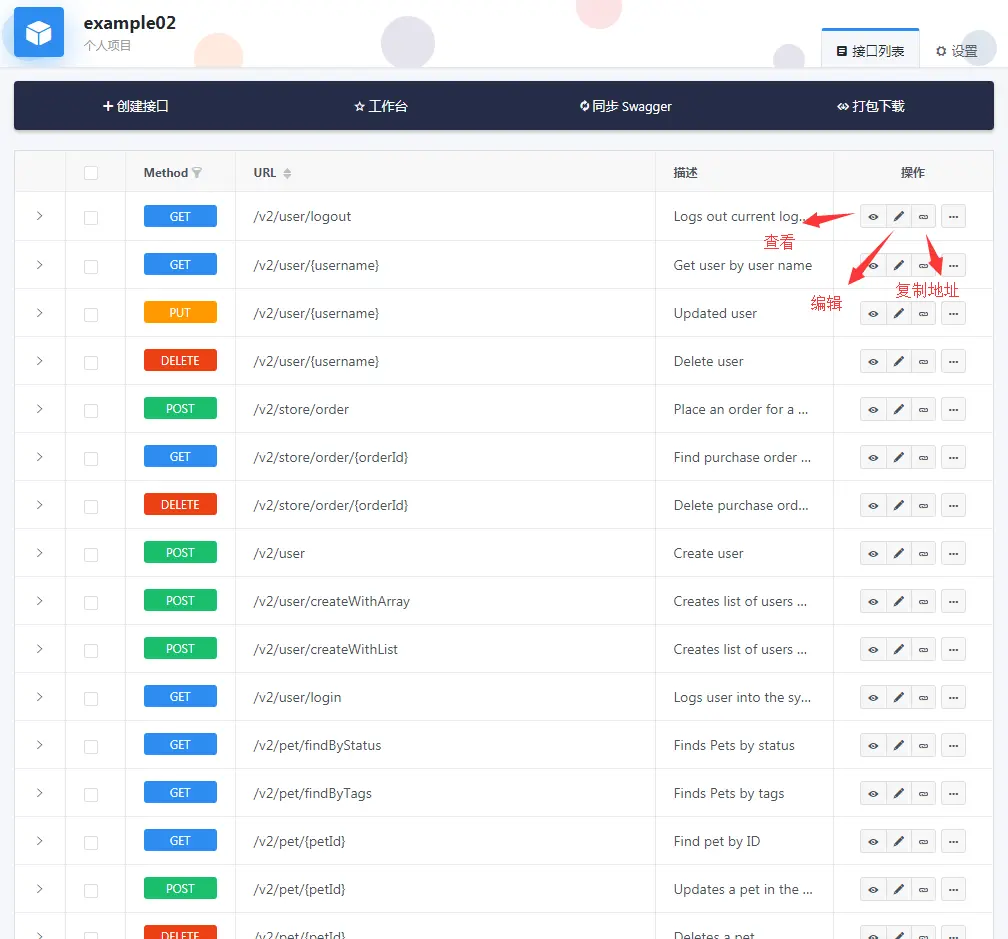This screenshot has height=939, width=1008.
Task: Expand the POST /v2/pet/{petId} row
Action: pyautogui.click(x=39, y=889)
